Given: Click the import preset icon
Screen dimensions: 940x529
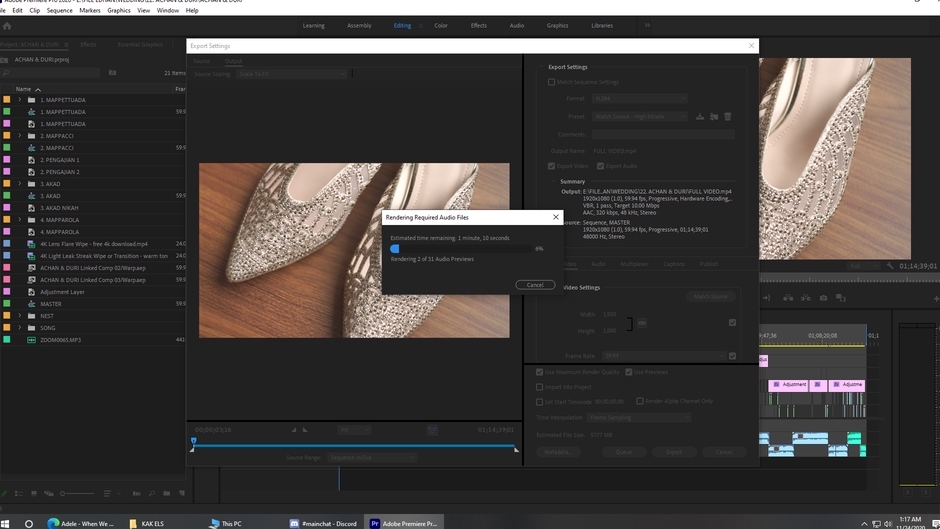Looking at the screenshot, I should point(714,116).
